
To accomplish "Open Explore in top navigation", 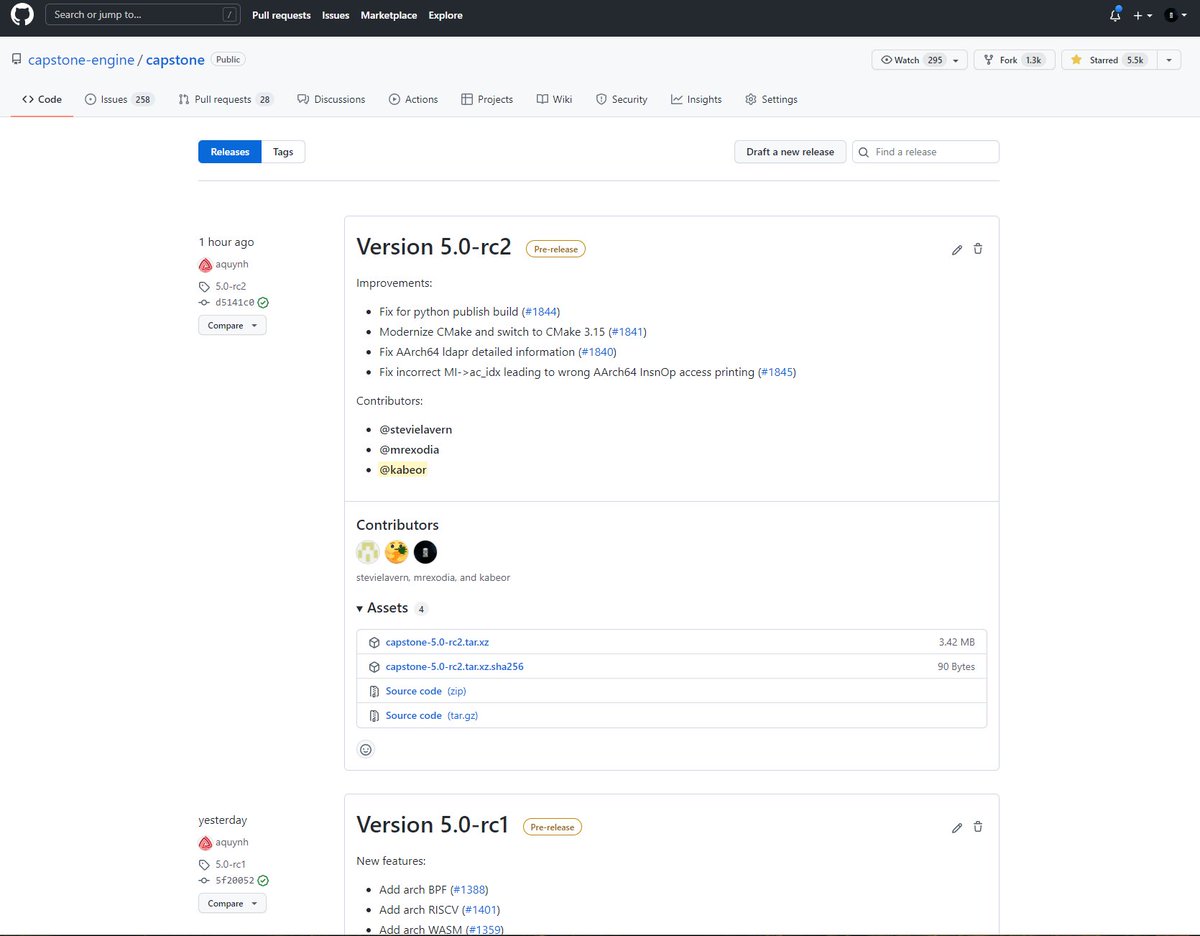I will (446, 15).
